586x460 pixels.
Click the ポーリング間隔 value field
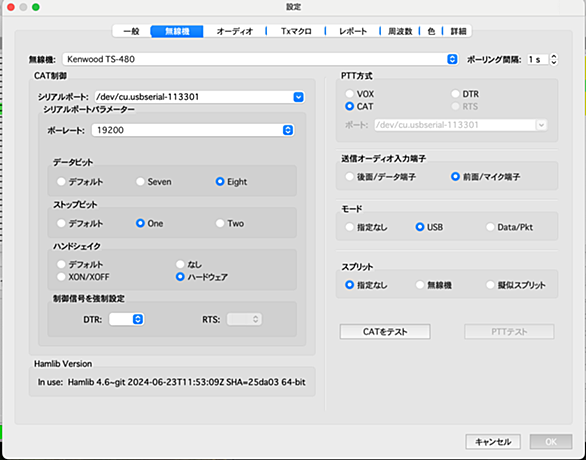(x=538, y=59)
